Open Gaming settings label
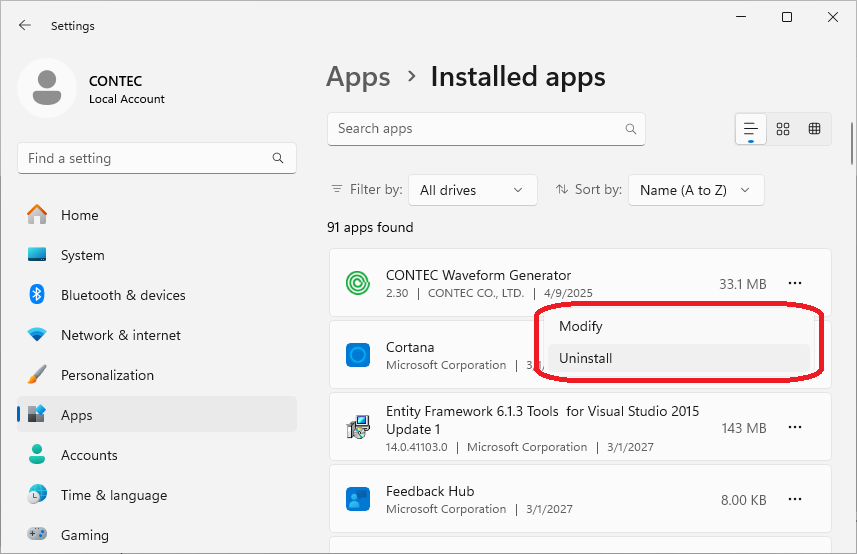 [85, 535]
